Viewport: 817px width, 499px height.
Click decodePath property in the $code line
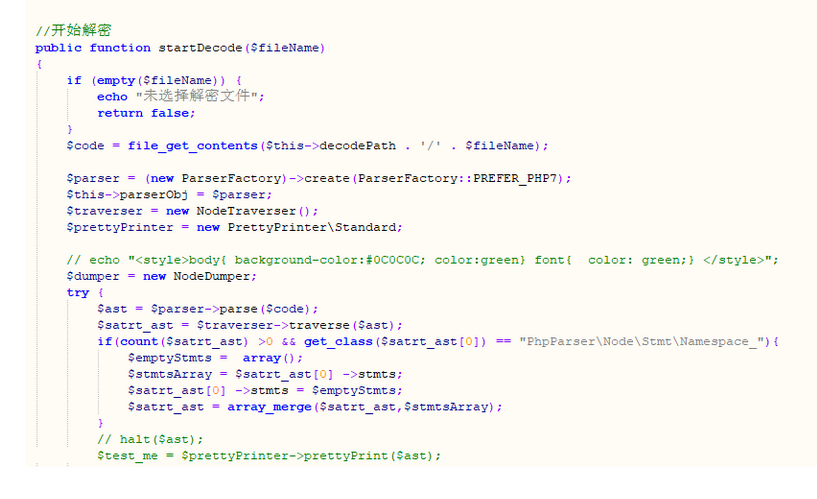(x=360, y=145)
